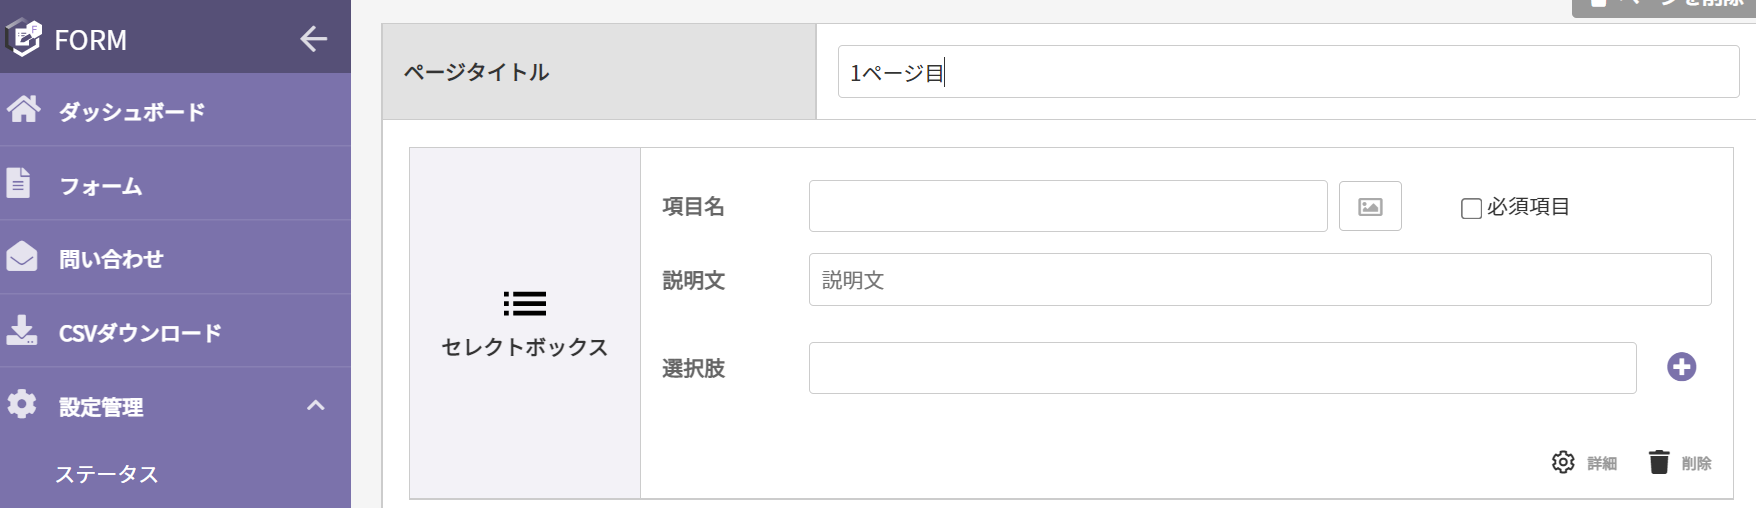Click the ページタイトル input field
This screenshot has width=1756, height=508.
point(1288,72)
